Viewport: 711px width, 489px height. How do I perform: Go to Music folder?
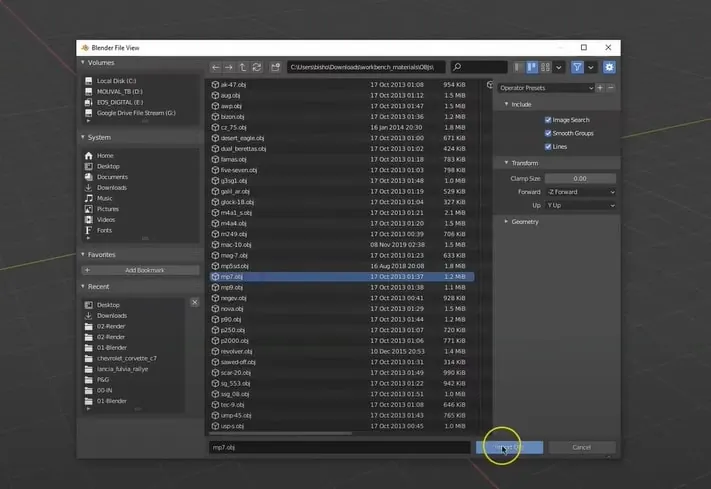pyautogui.click(x=140, y=198)
